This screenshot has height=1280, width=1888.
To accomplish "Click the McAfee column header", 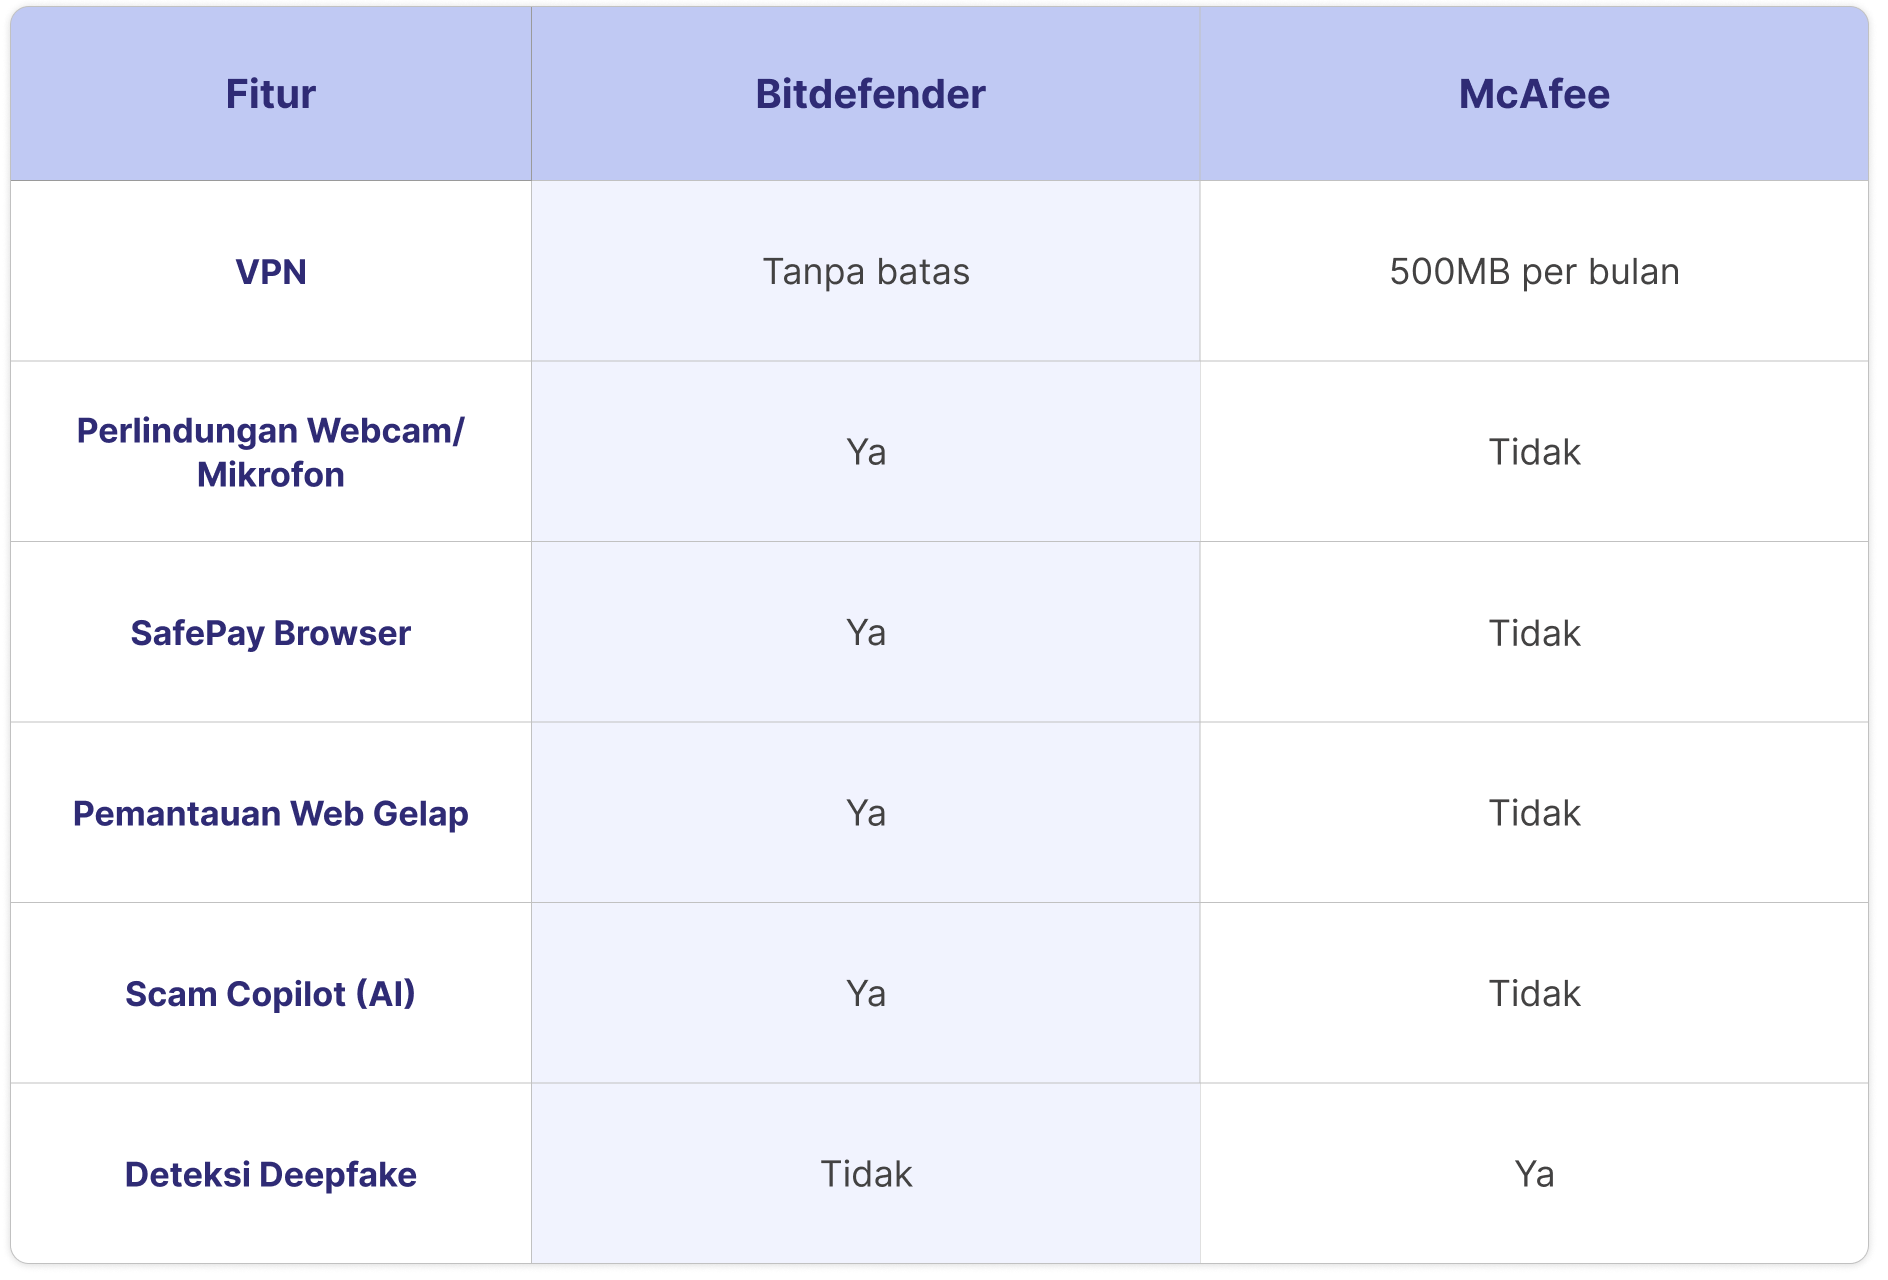I will click(x=1534, y=94).
